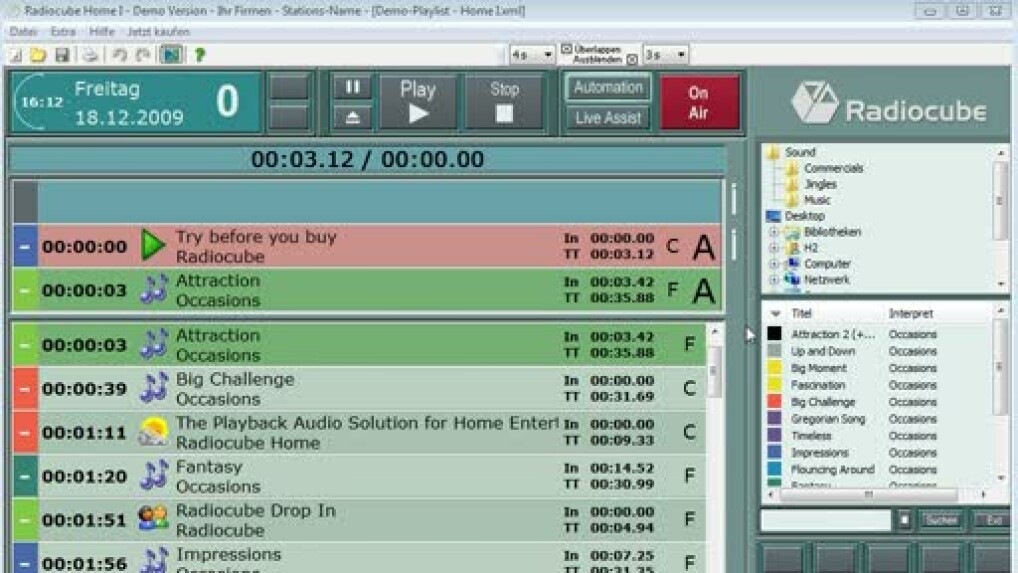The image size is (1018, 573).
Task: Expand the Bibliotheken tree node
Action: click(x=773, y=232)
